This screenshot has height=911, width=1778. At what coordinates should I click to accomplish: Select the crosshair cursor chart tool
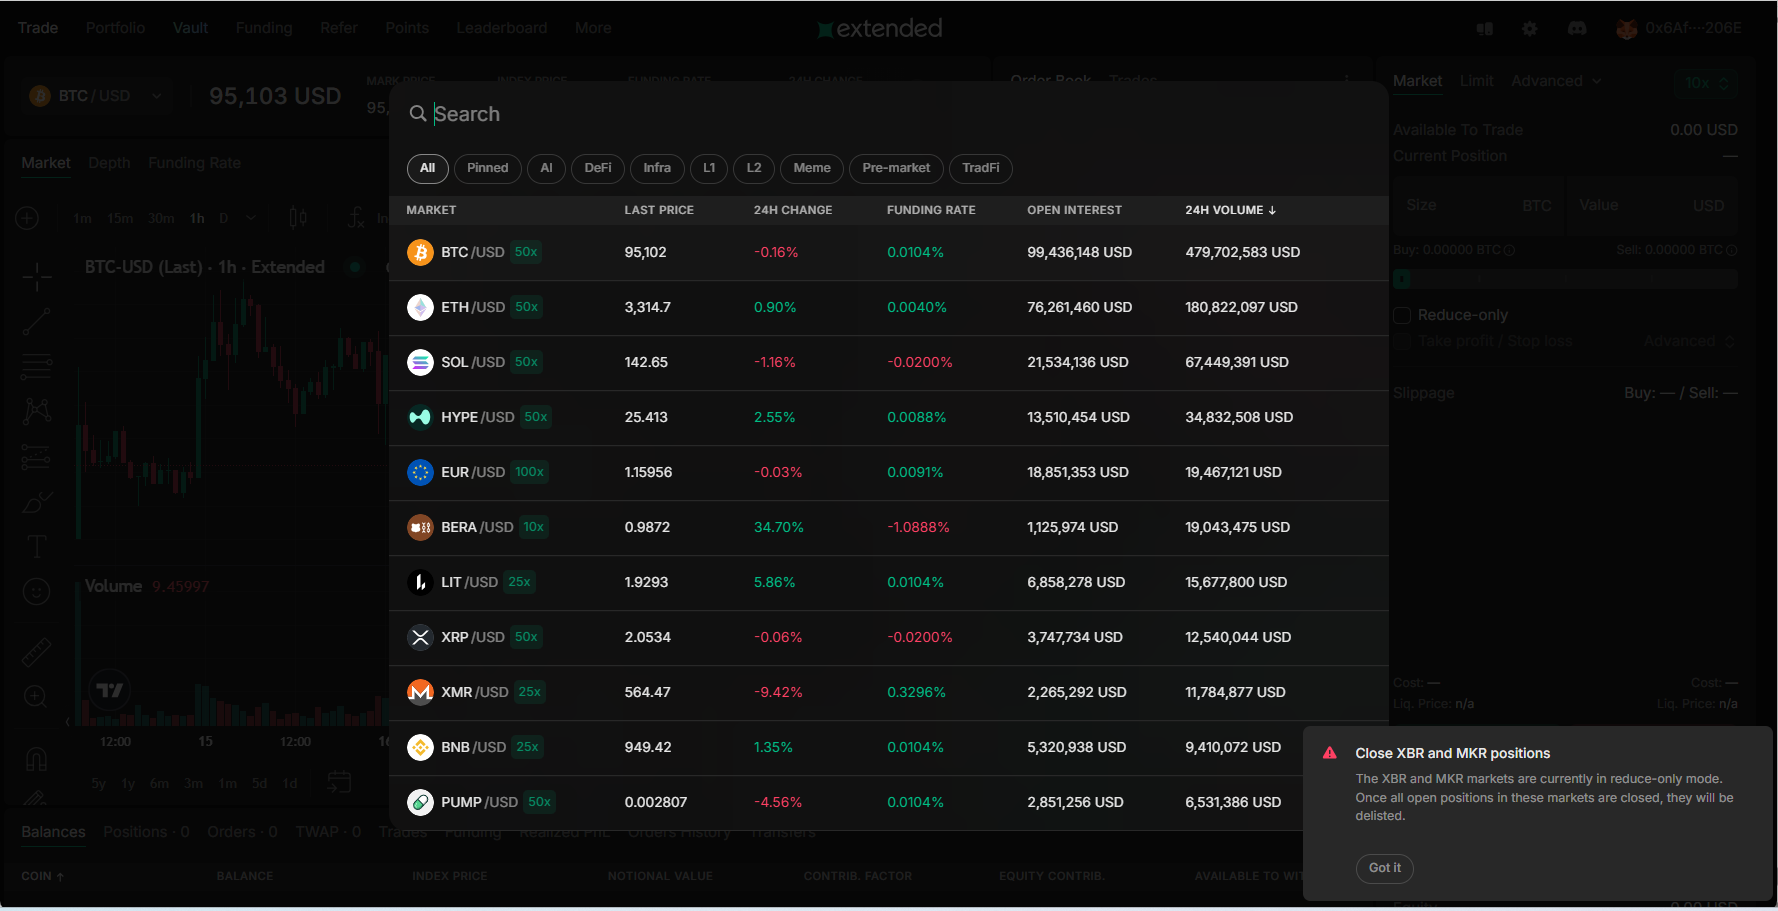point(37,276)
